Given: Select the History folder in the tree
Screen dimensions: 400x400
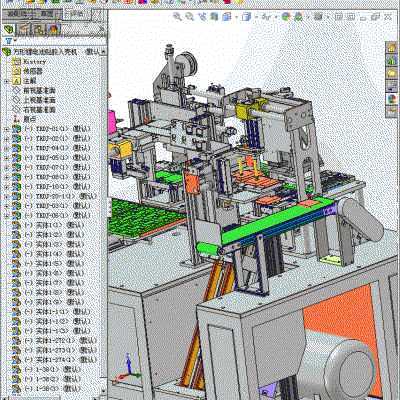Looking at the screenshot, I should coord(29,62).
